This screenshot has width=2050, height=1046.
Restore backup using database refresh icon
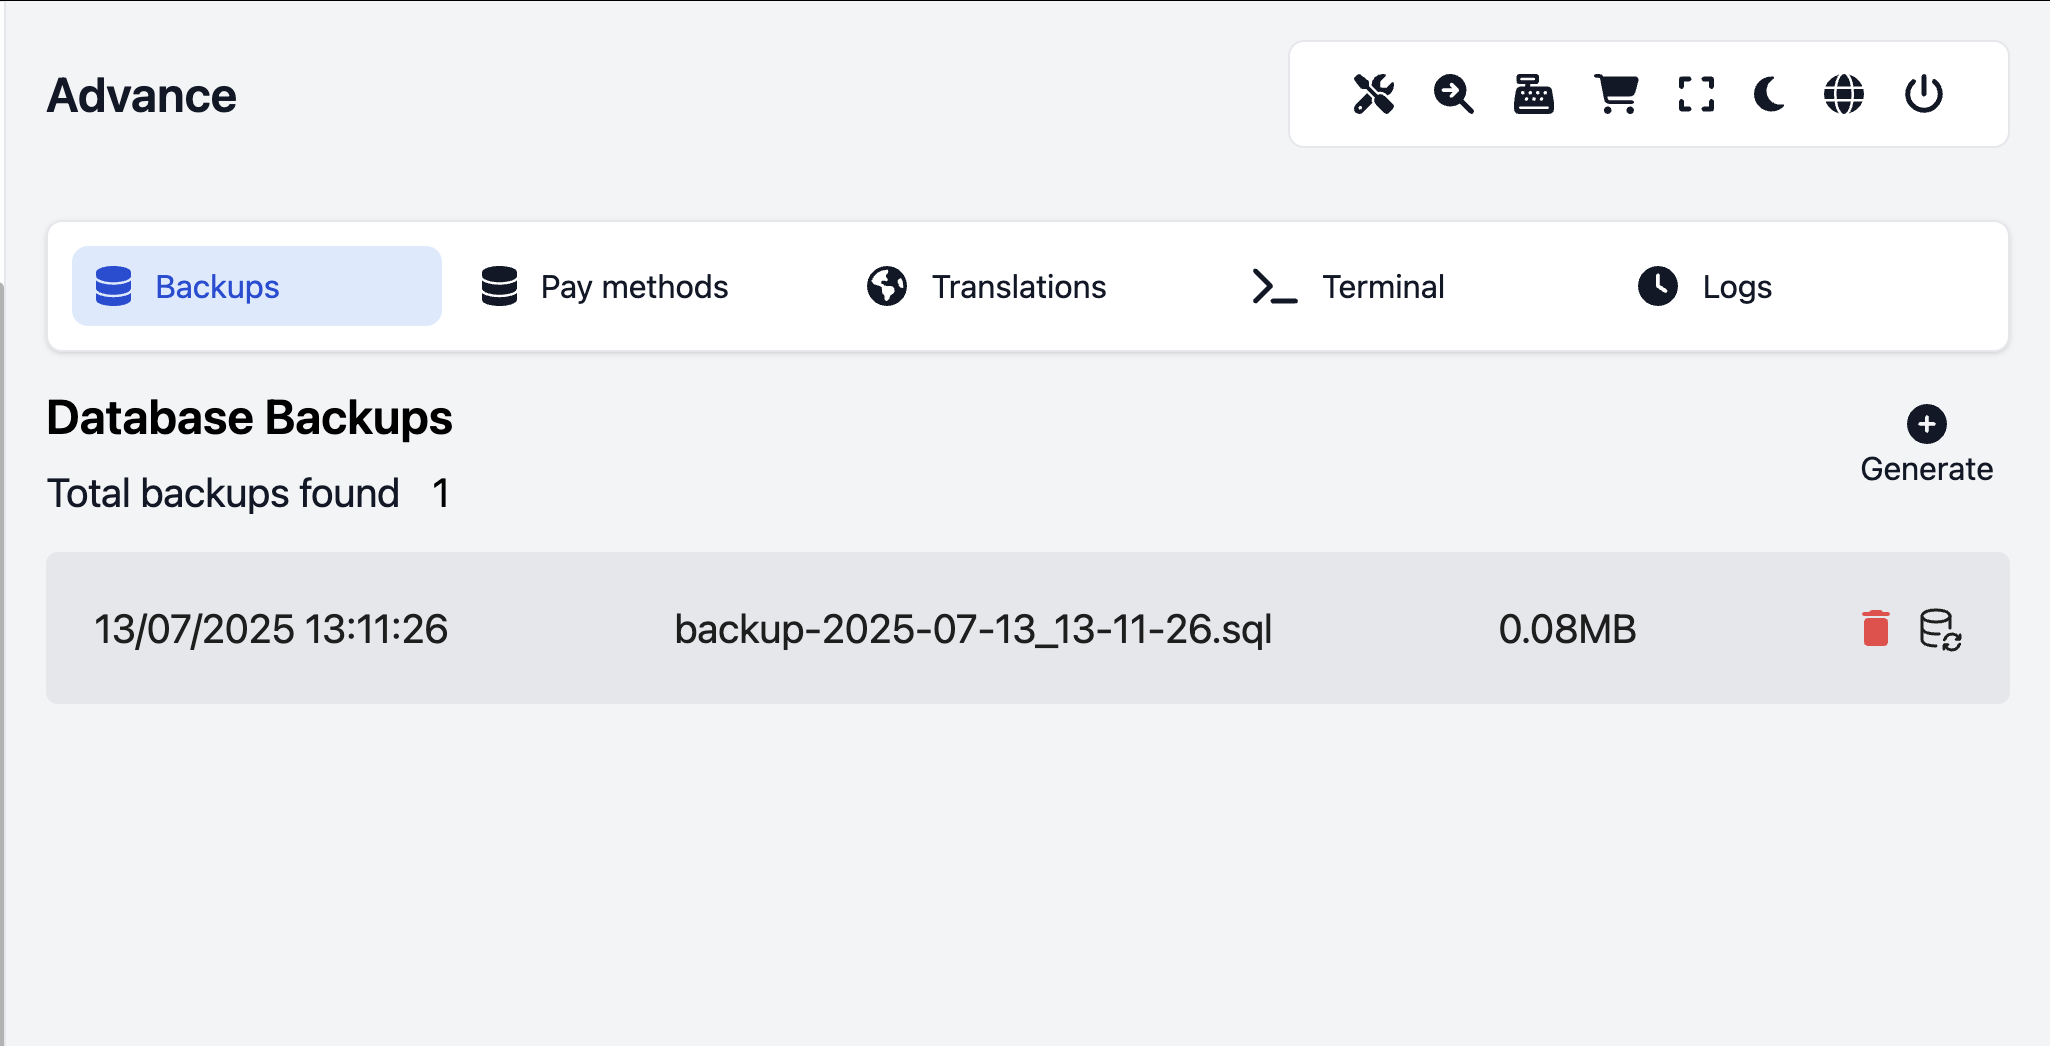pos(1940,630)
